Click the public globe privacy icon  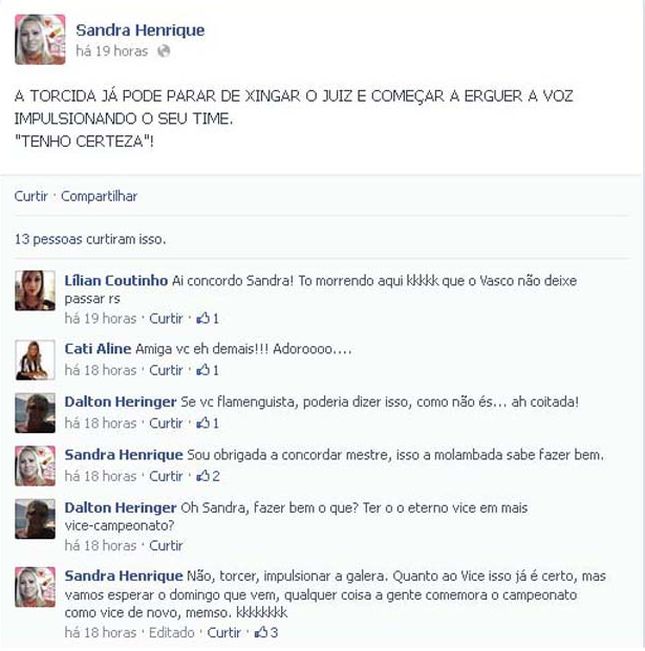click(164, 51)
